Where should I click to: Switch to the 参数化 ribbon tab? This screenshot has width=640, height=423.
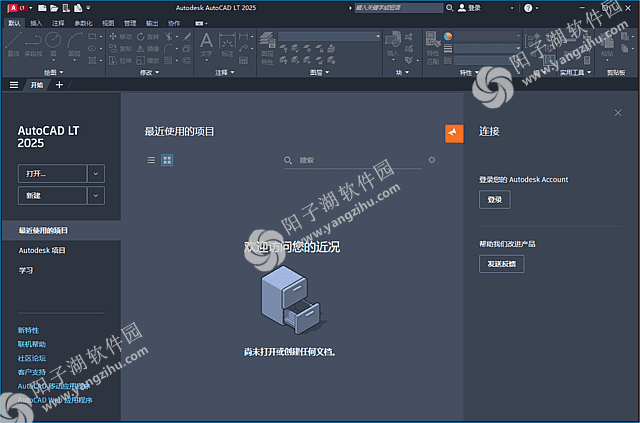83,23
